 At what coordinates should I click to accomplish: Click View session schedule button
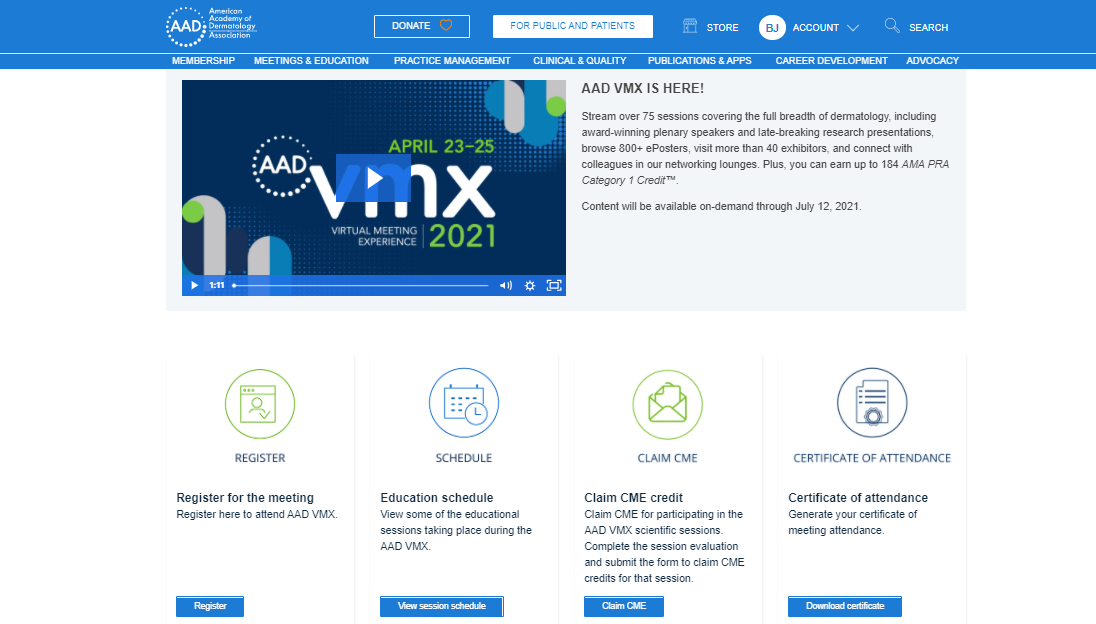[442, 606]
